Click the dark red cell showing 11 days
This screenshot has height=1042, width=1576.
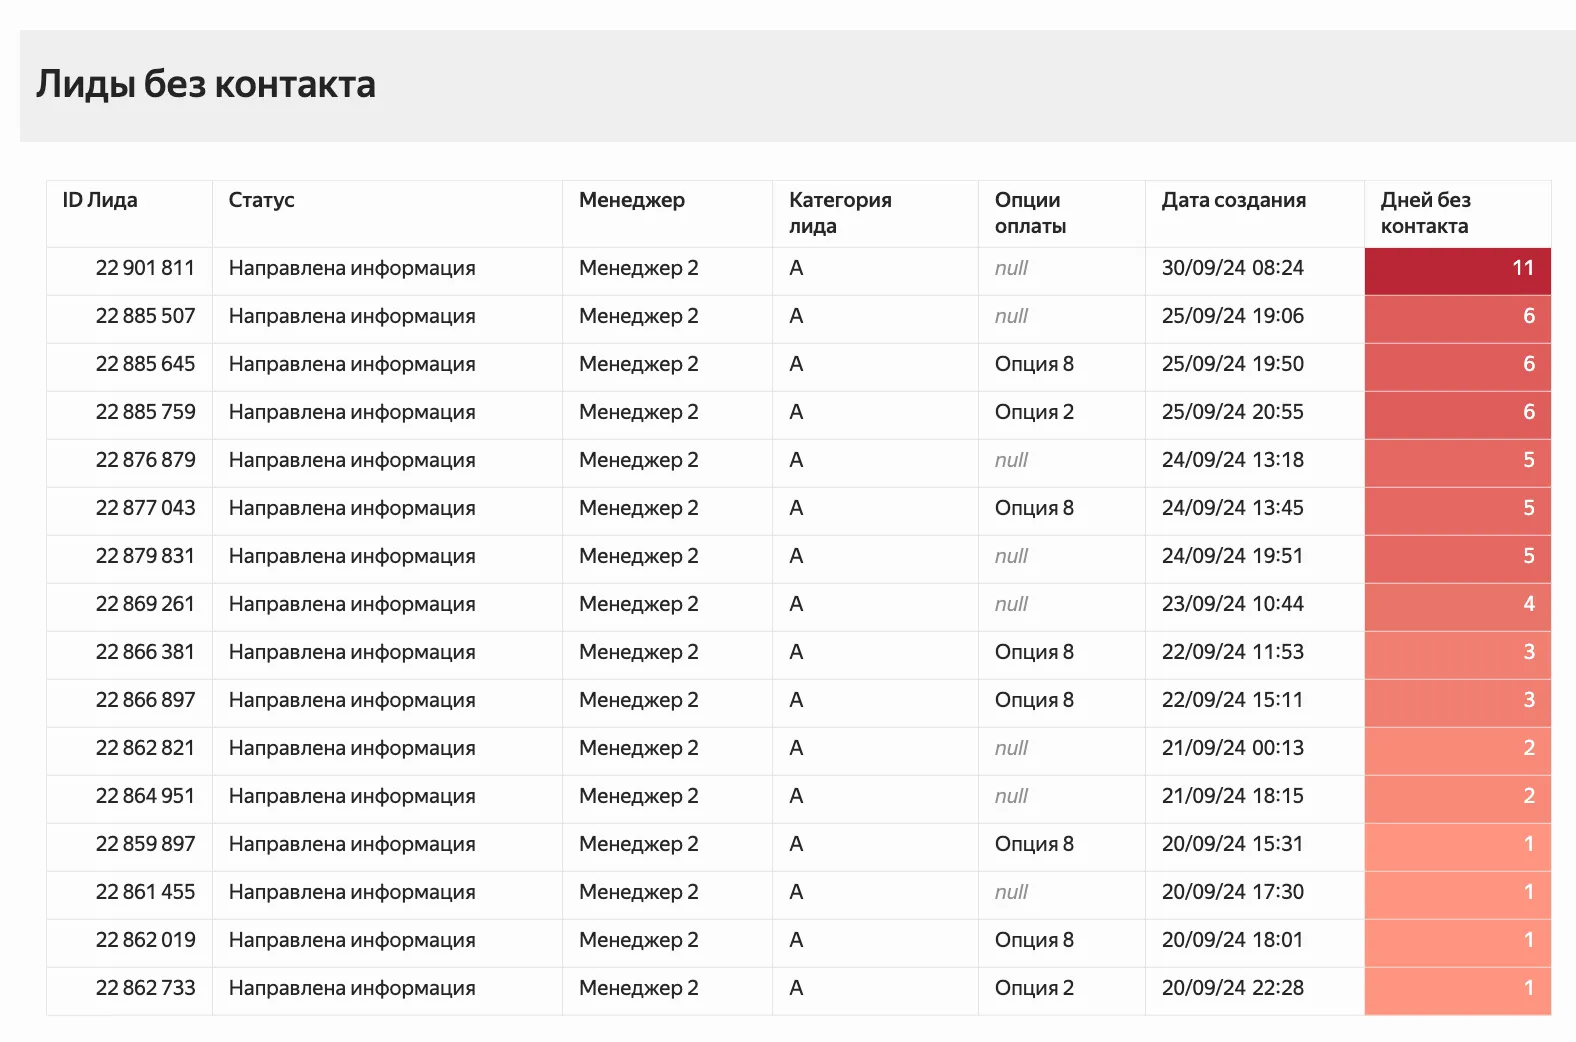tap(1457, 268)
